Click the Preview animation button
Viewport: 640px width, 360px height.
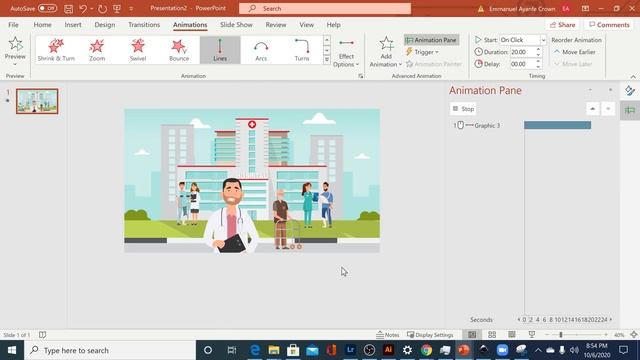tap(15, 51)
